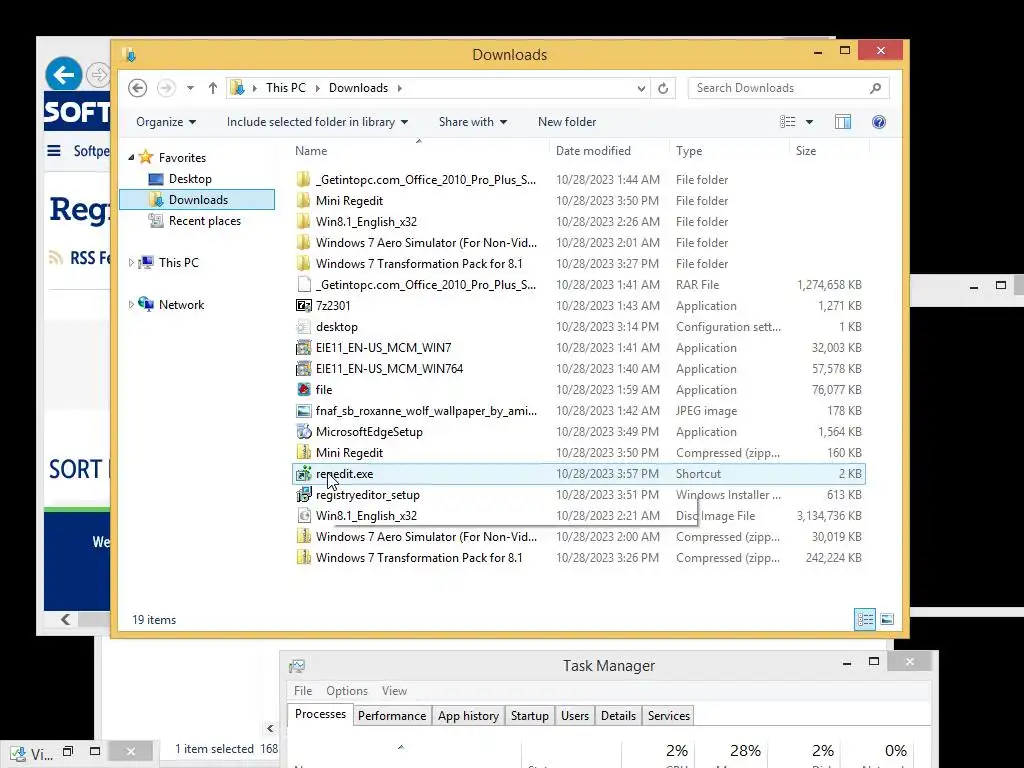The image size is (1024, 768).
Task: Go forward using Explorer's forward arrow
Action: [x=166, y=88]
